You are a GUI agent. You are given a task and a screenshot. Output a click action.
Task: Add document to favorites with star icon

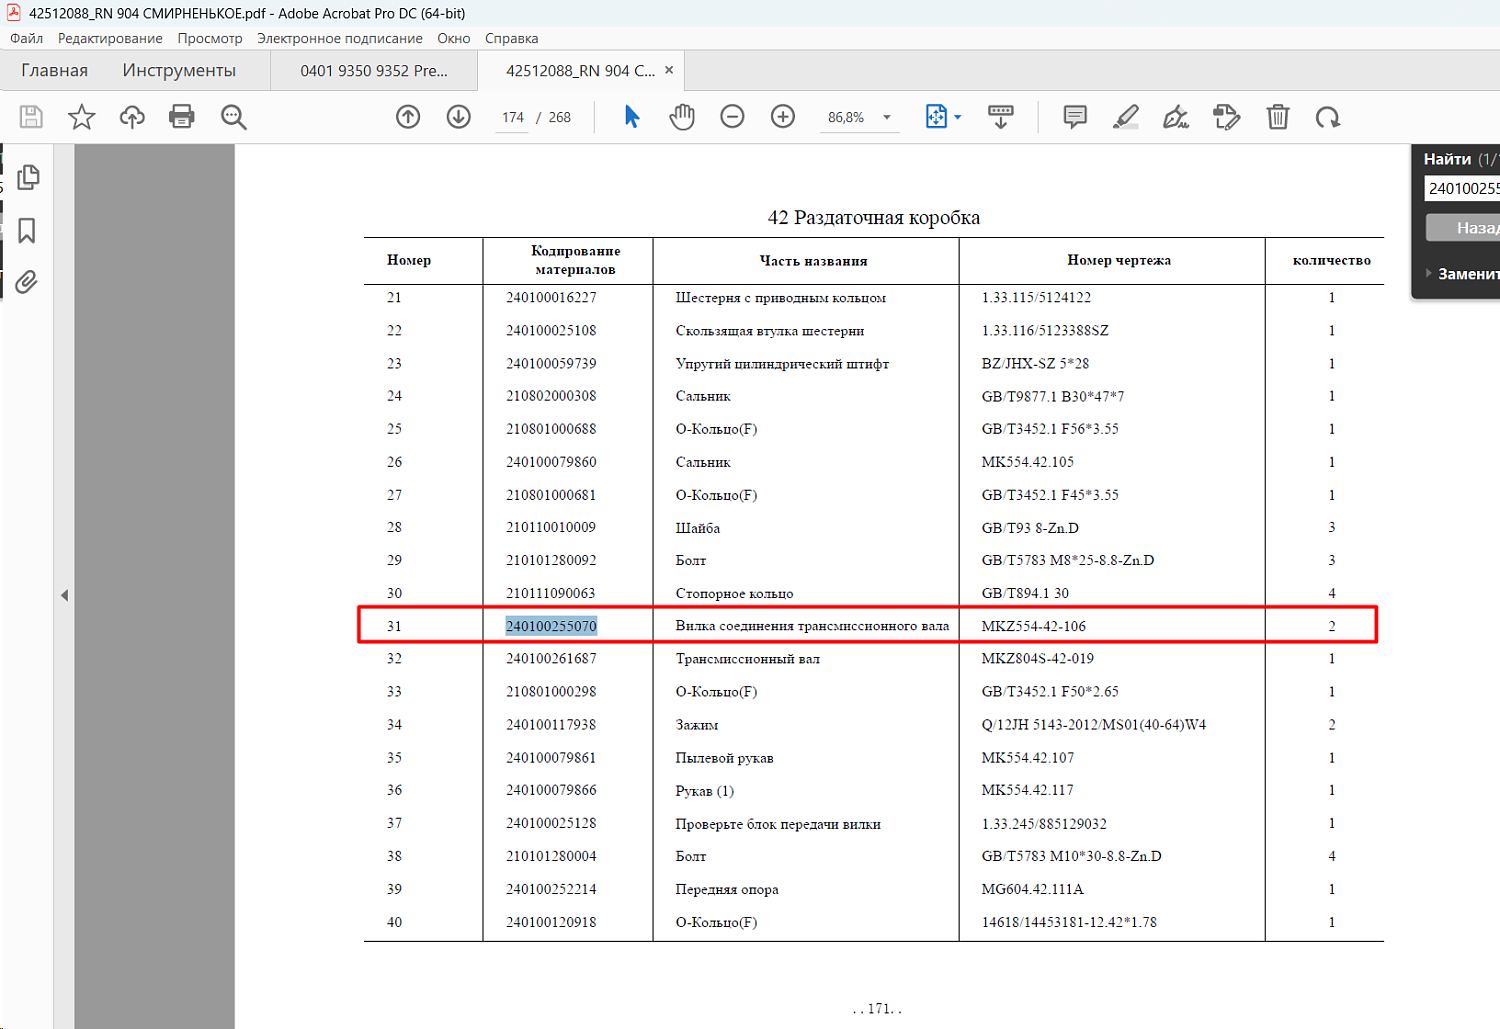[x=81, y=117]
